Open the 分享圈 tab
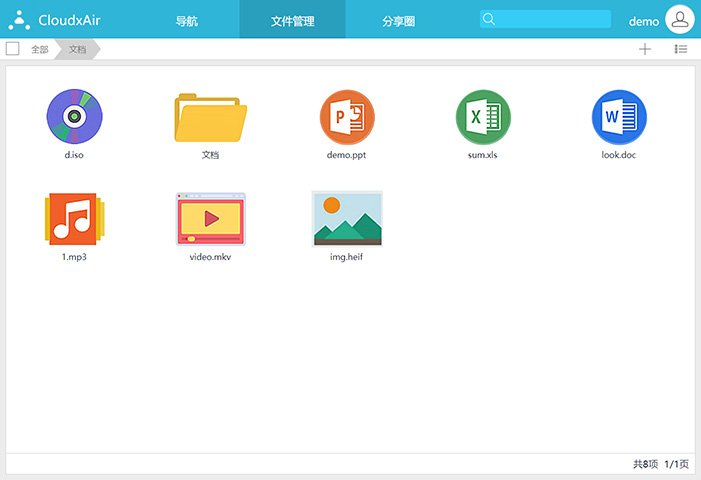701x480 pixels. tap(398, 21)
